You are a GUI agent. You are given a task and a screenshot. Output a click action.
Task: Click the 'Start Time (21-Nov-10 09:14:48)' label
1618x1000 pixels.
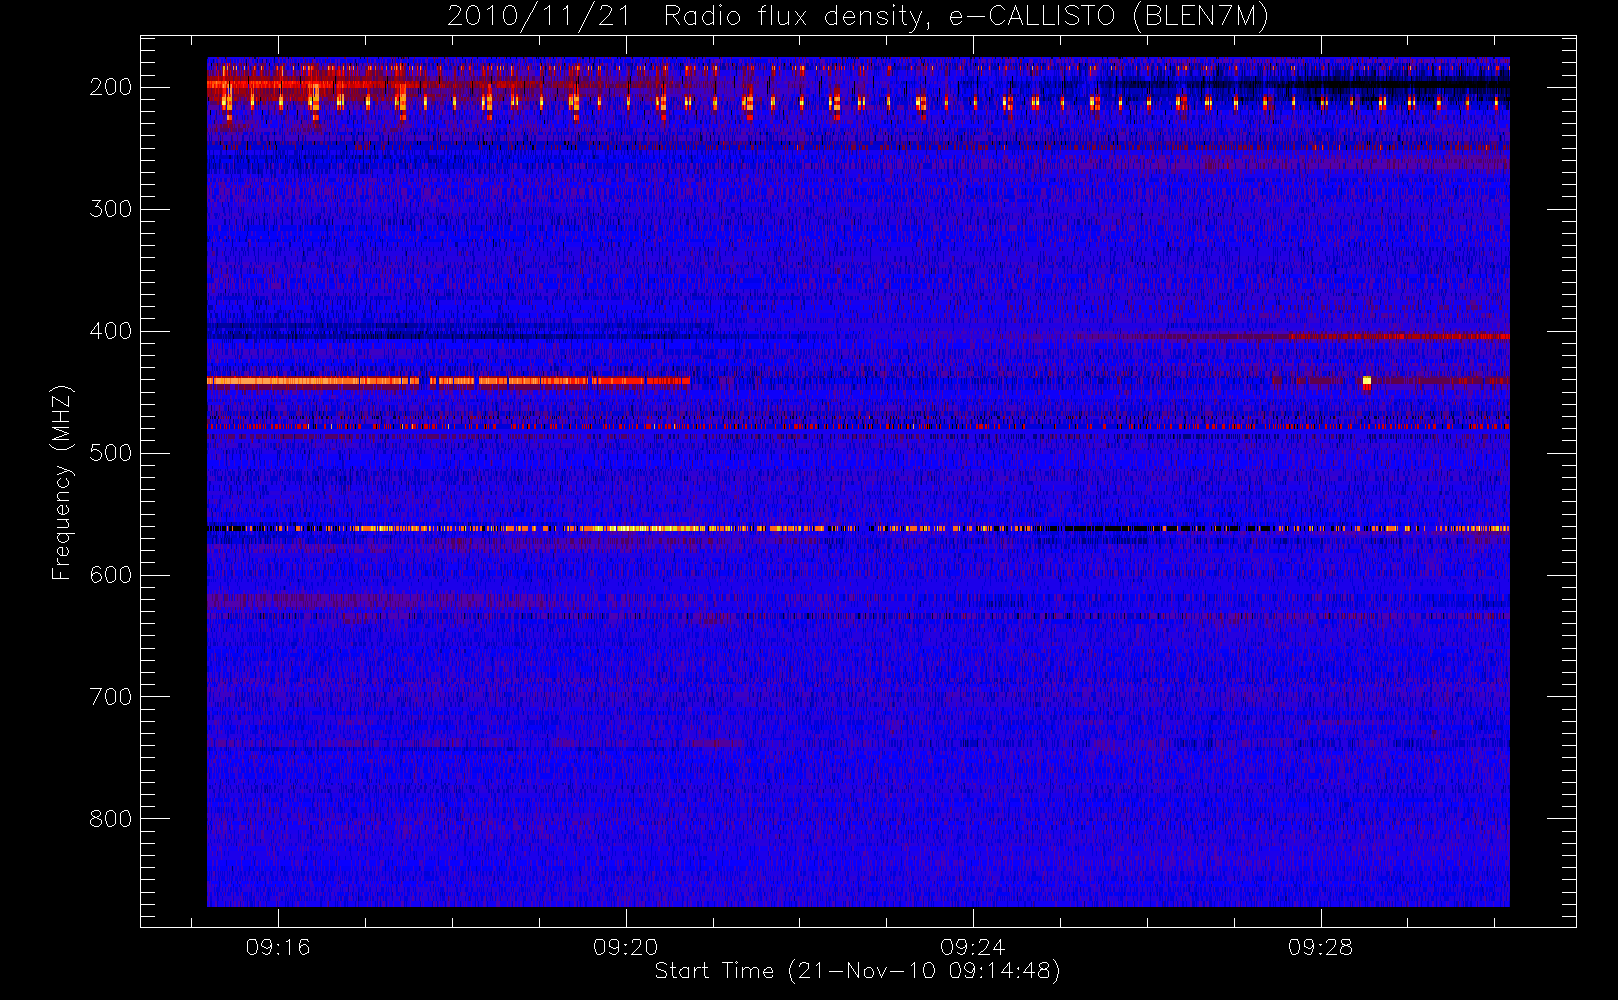(x=857, y=971)
